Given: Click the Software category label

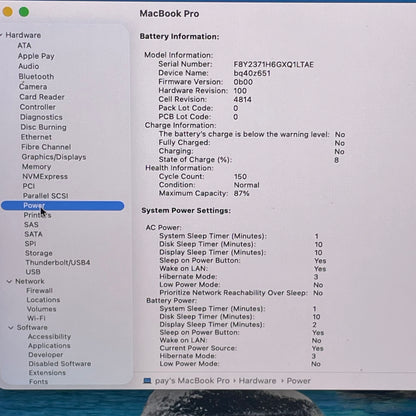Looking at the screenshot, I should point(32,327).
